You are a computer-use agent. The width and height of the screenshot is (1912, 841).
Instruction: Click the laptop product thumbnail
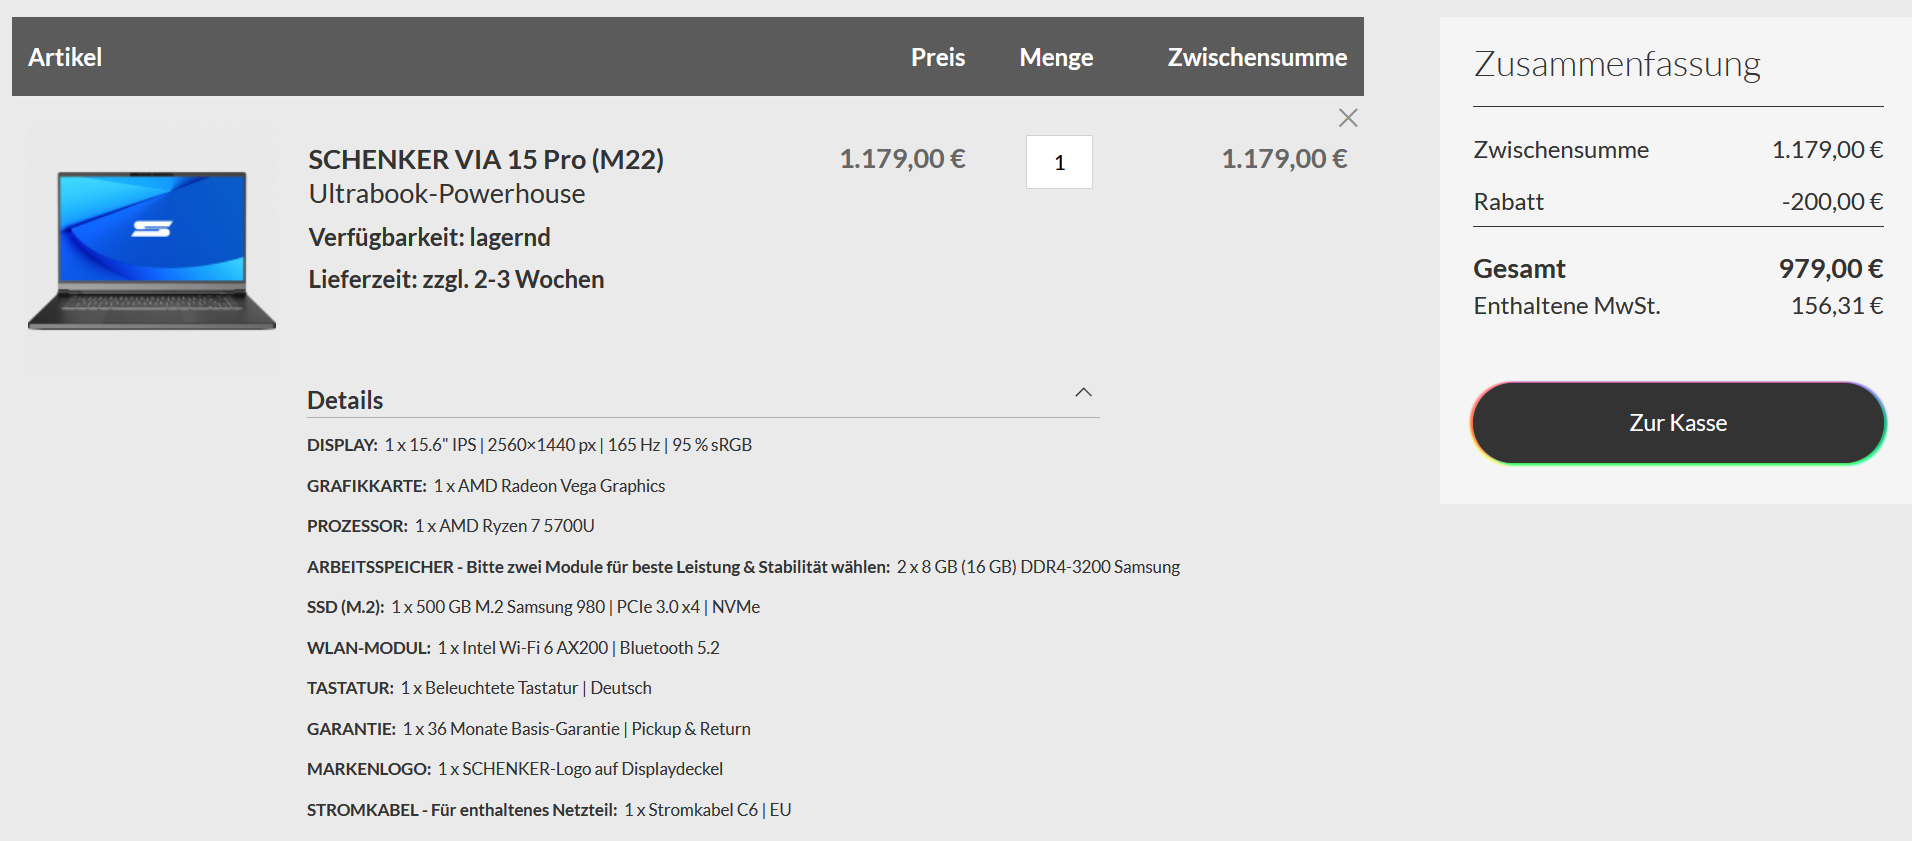point(151,250)
